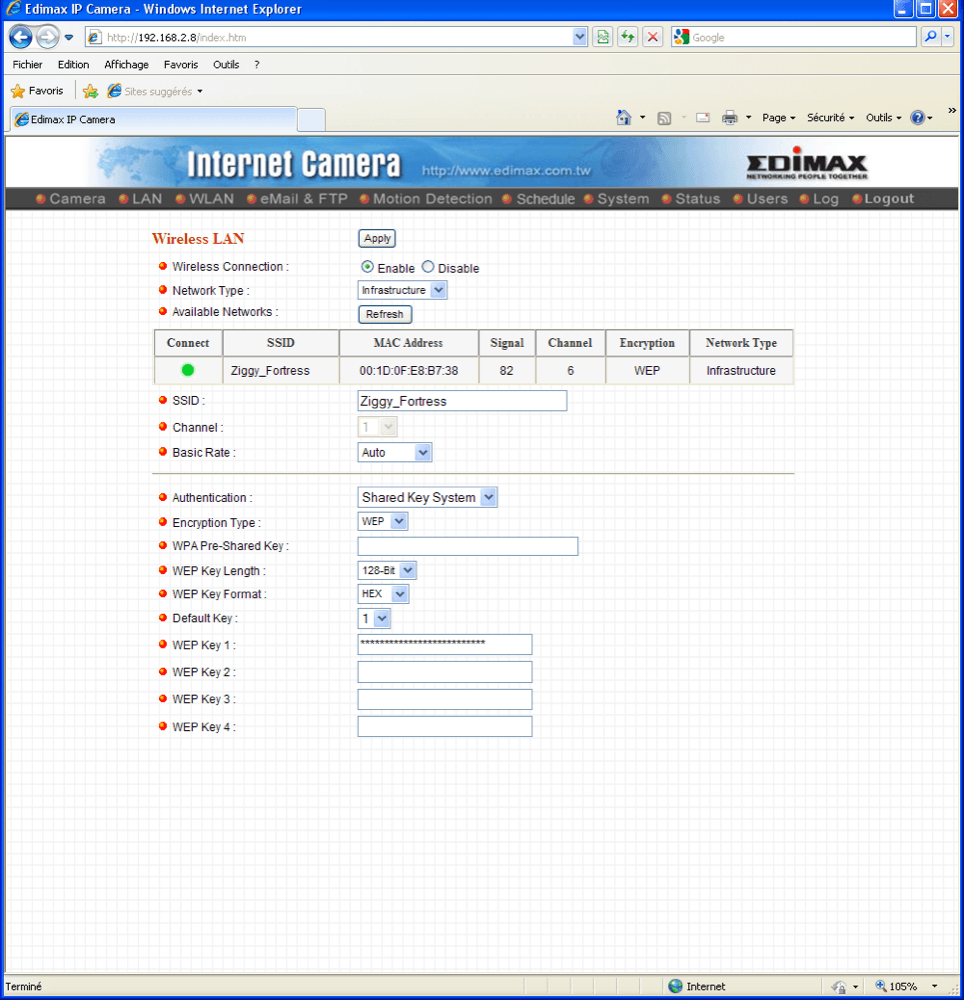
Task: Open the WEP Key Format dropdown
Action: tap(383, 594)
